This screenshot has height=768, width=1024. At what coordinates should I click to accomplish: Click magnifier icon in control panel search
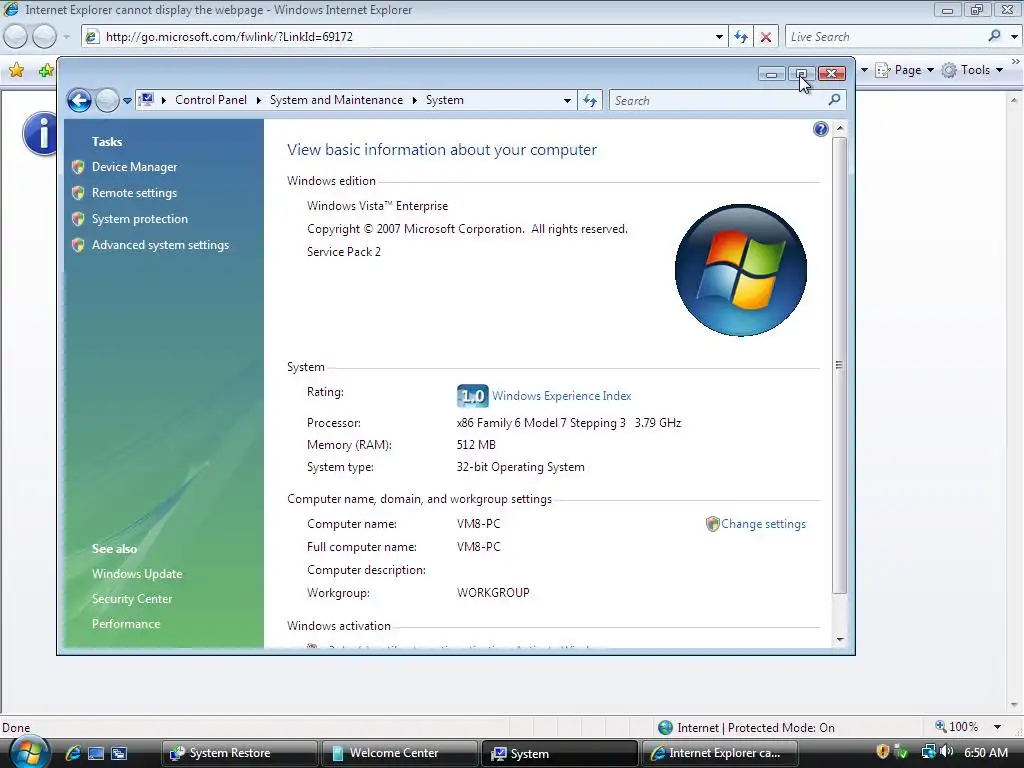[x=835, y=100]
